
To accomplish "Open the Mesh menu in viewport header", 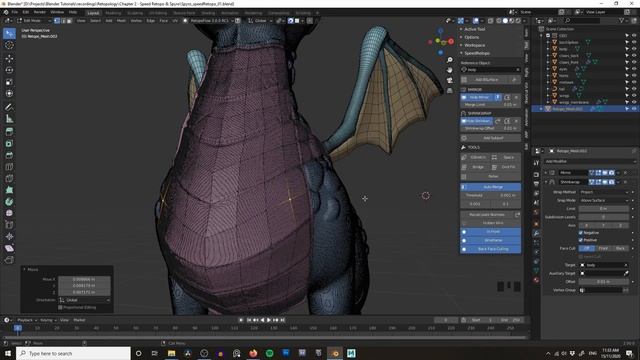I will pos(122,20).
